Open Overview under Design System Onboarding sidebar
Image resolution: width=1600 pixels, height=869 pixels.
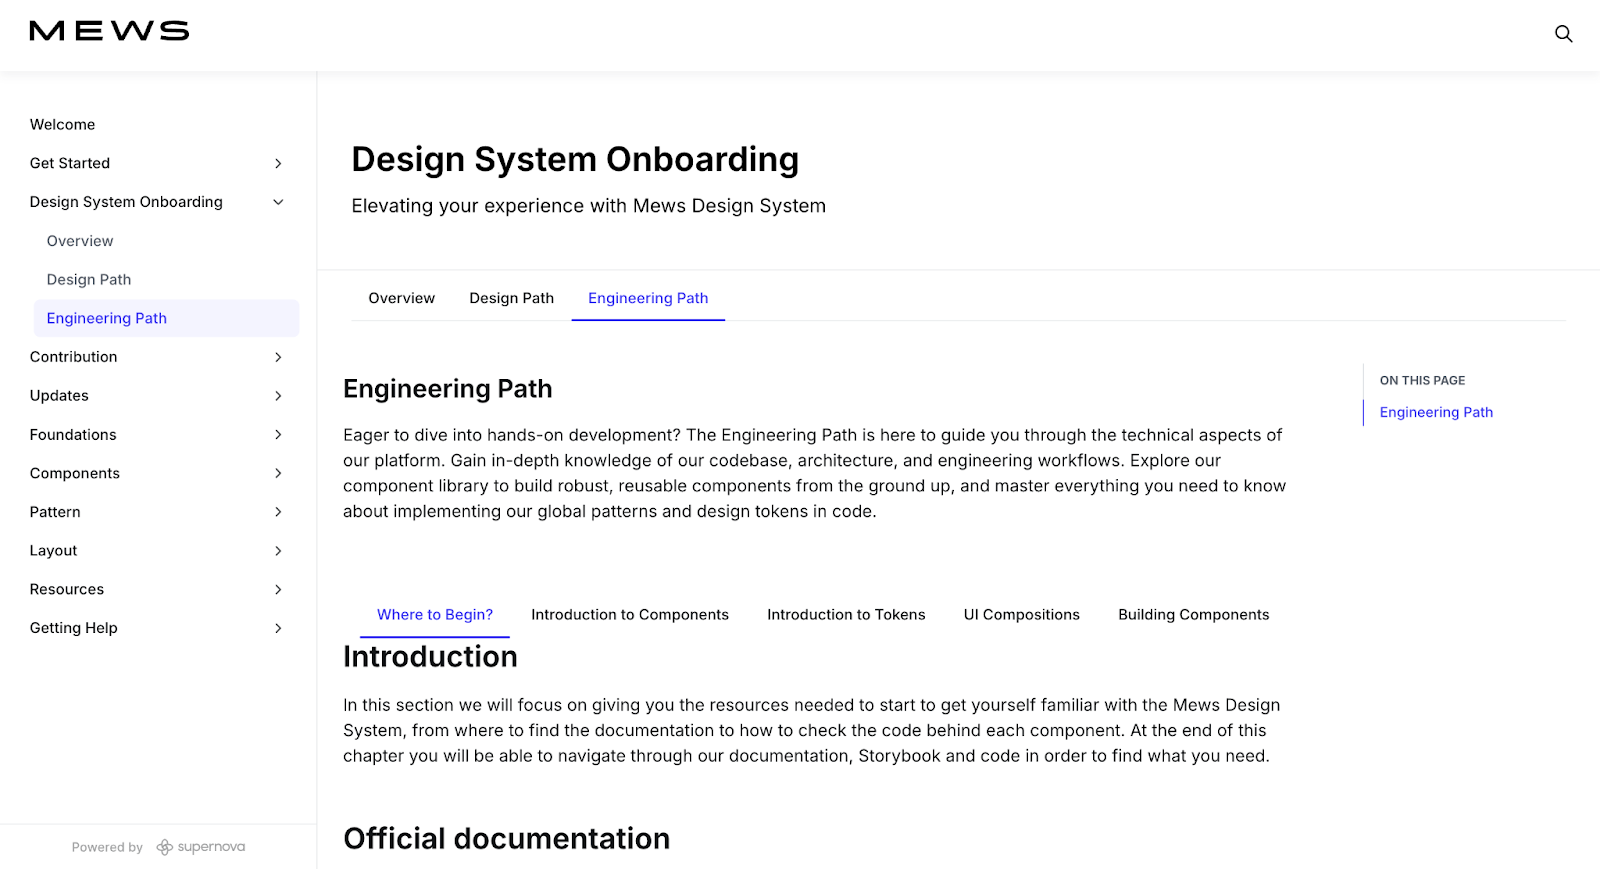[80, 241]
